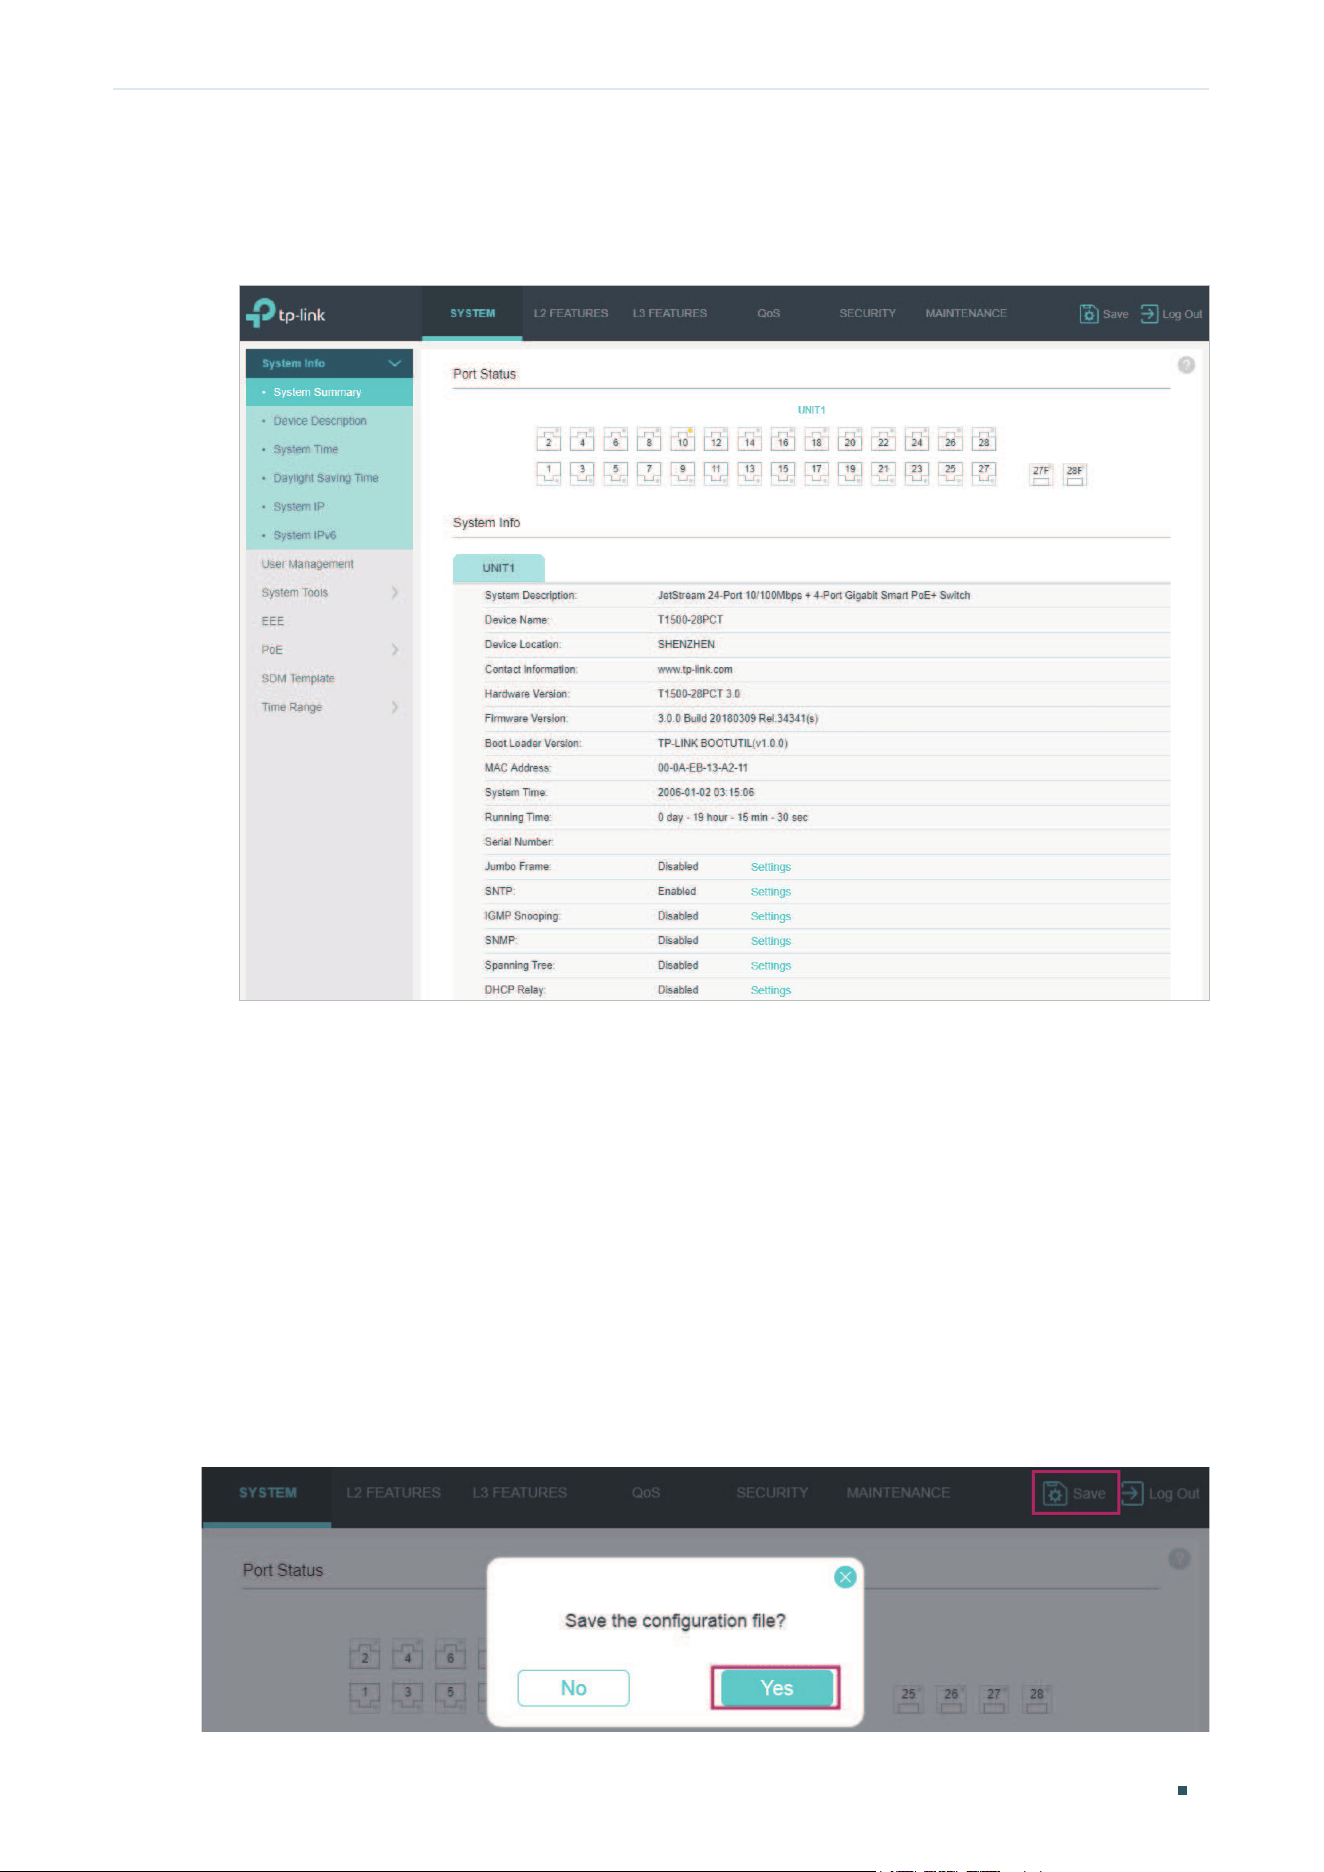Click the UNIT1 label above ports
Image resolution: width=1324 pixels, height=1872 pixels.
tap(811, 410)
